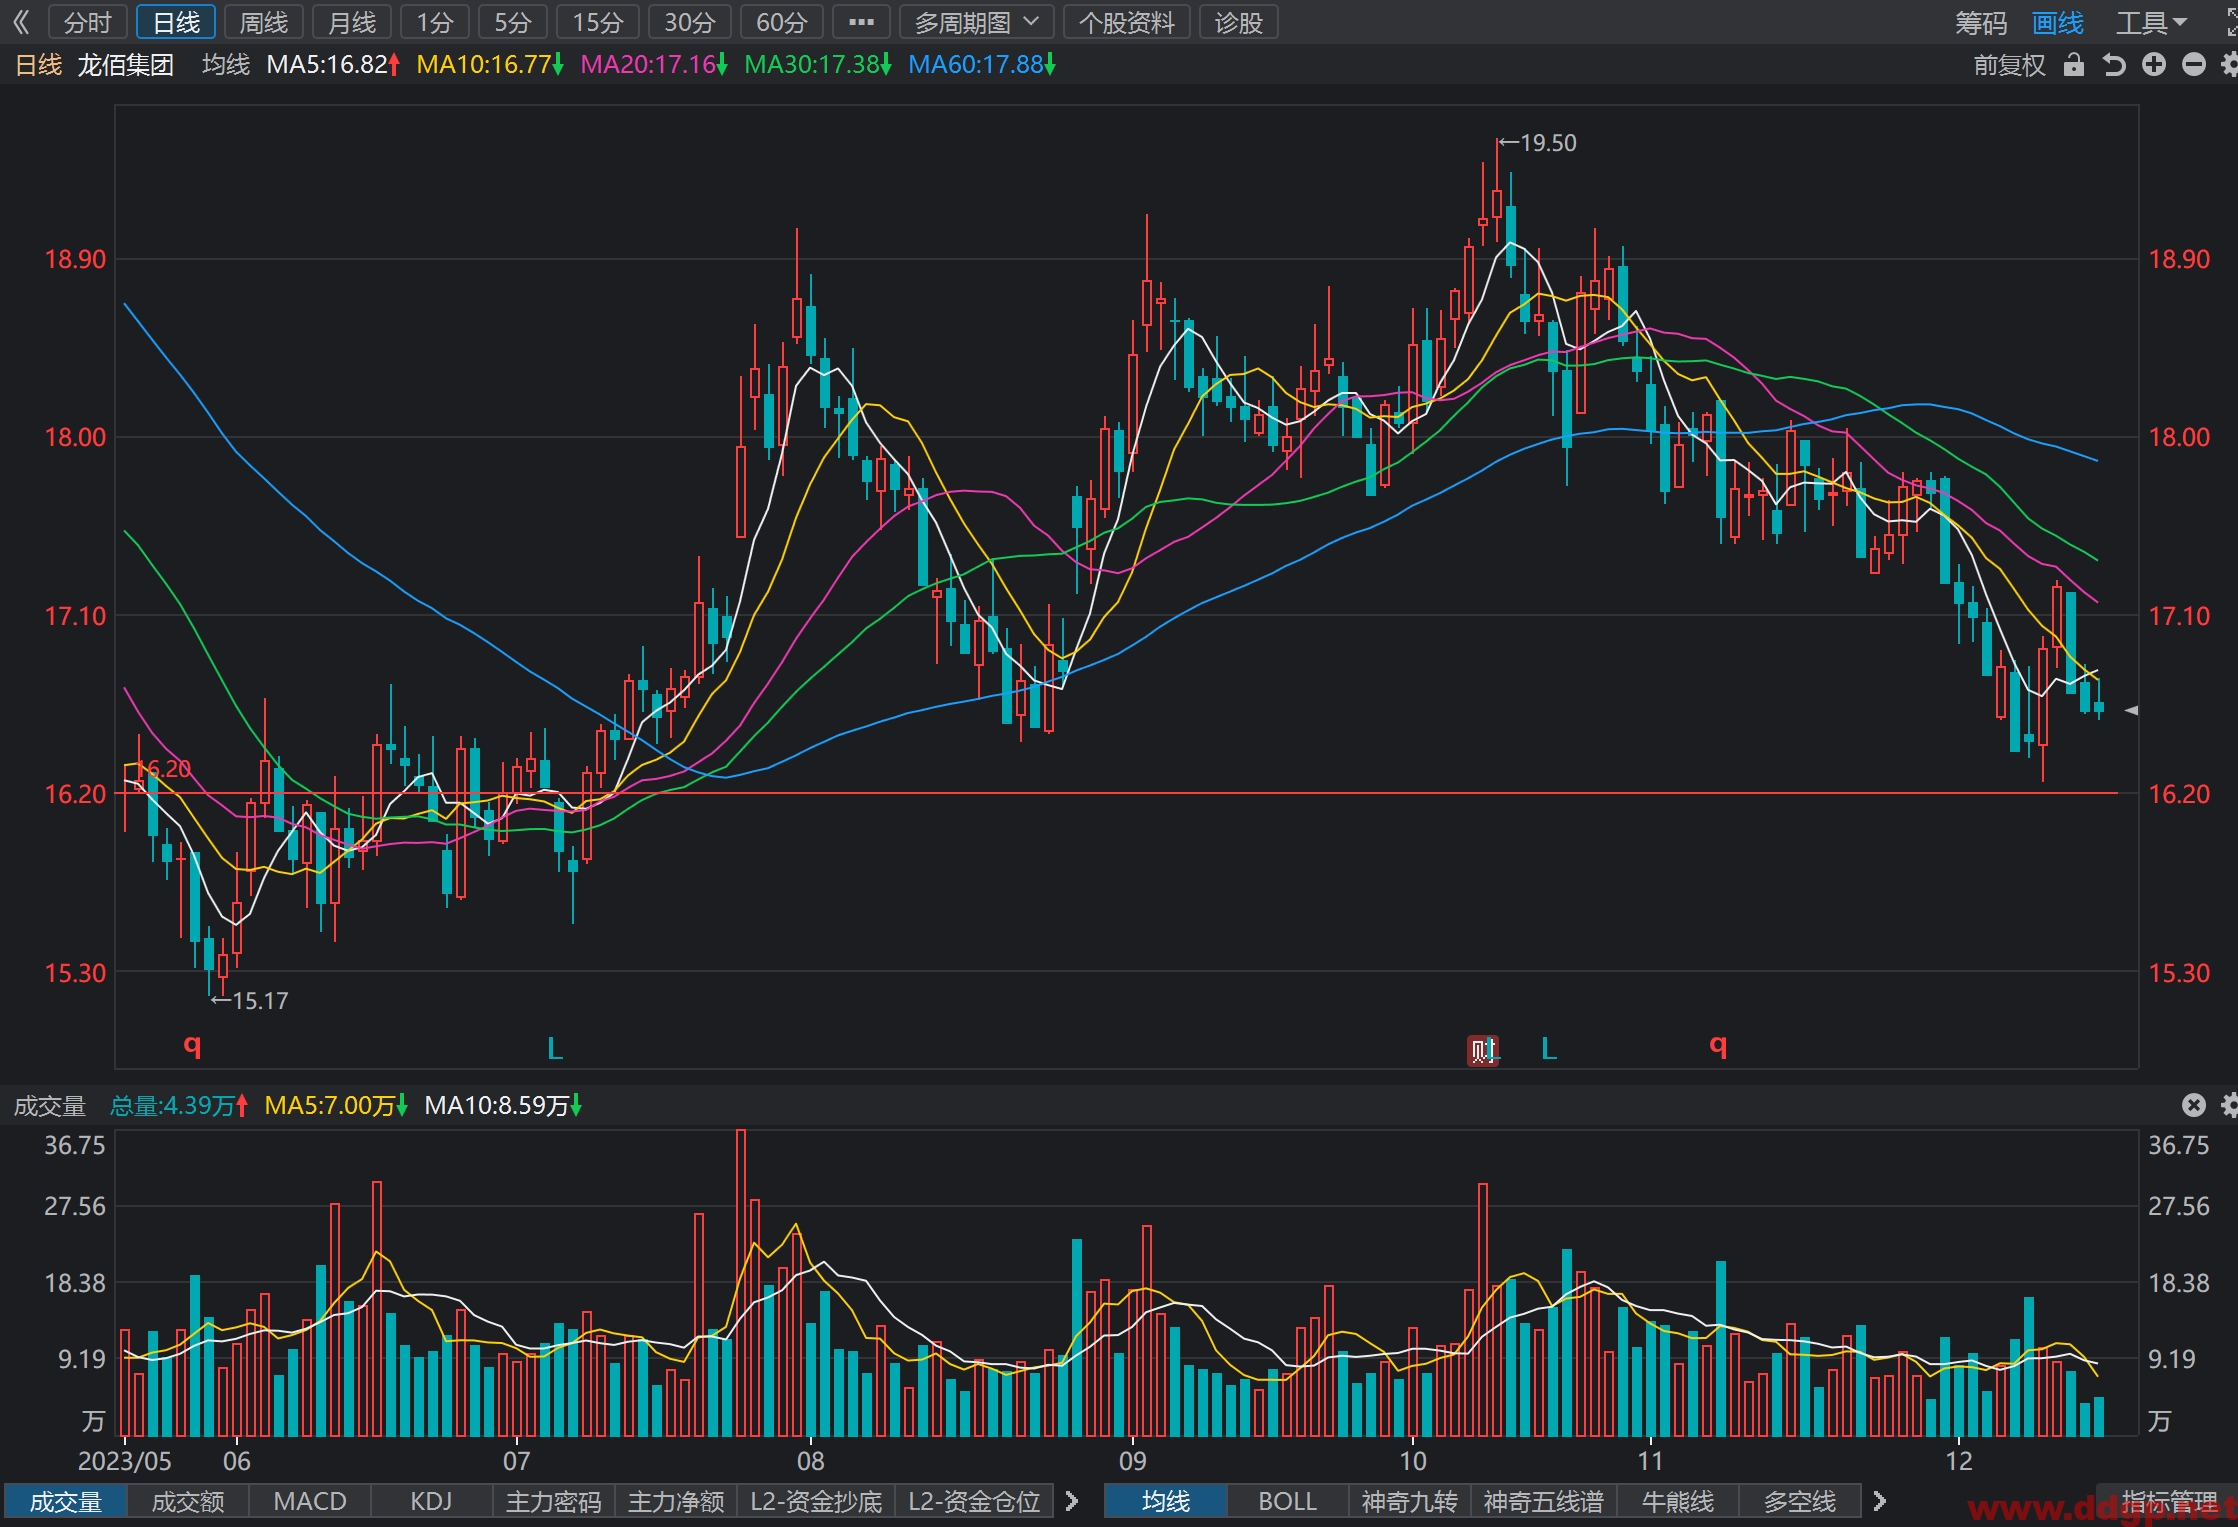Click the L marker after 财 marker
The width and height of the screenshot is (2238, 1527).
point(1549,1049)
